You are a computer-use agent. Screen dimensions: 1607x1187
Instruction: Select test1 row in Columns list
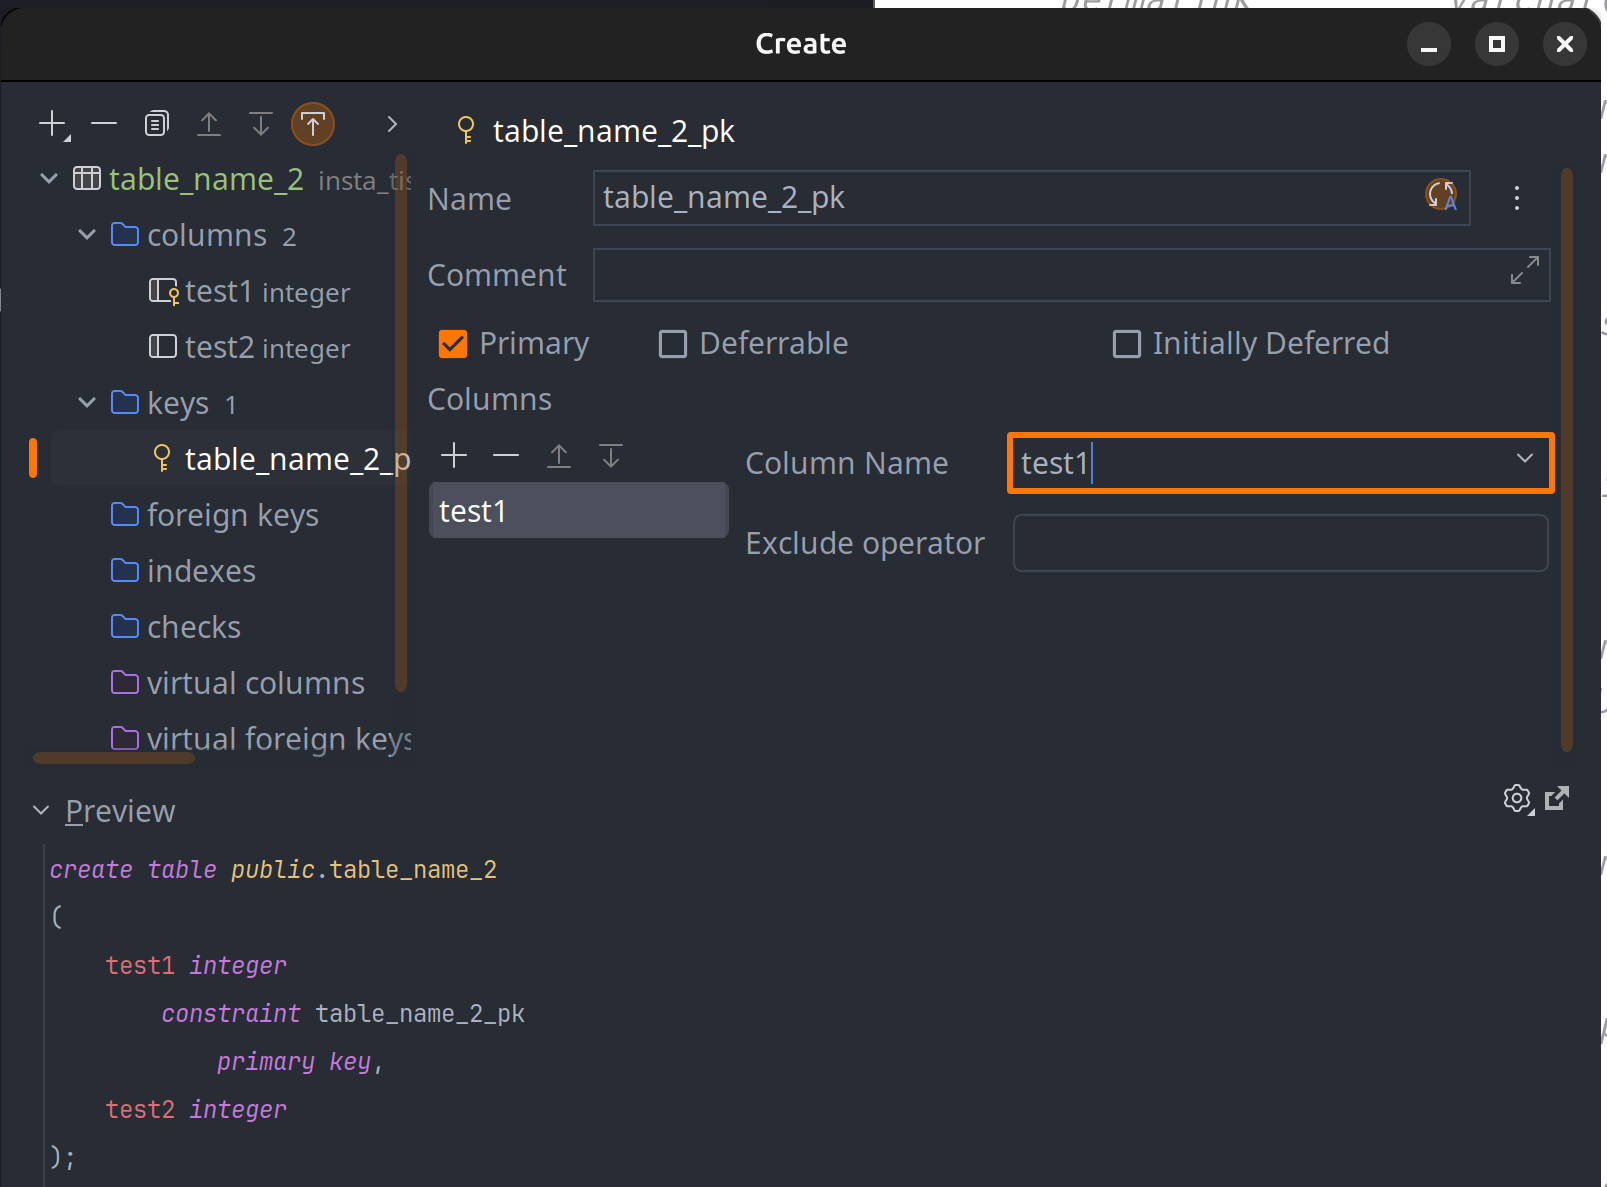click(578, 511)
